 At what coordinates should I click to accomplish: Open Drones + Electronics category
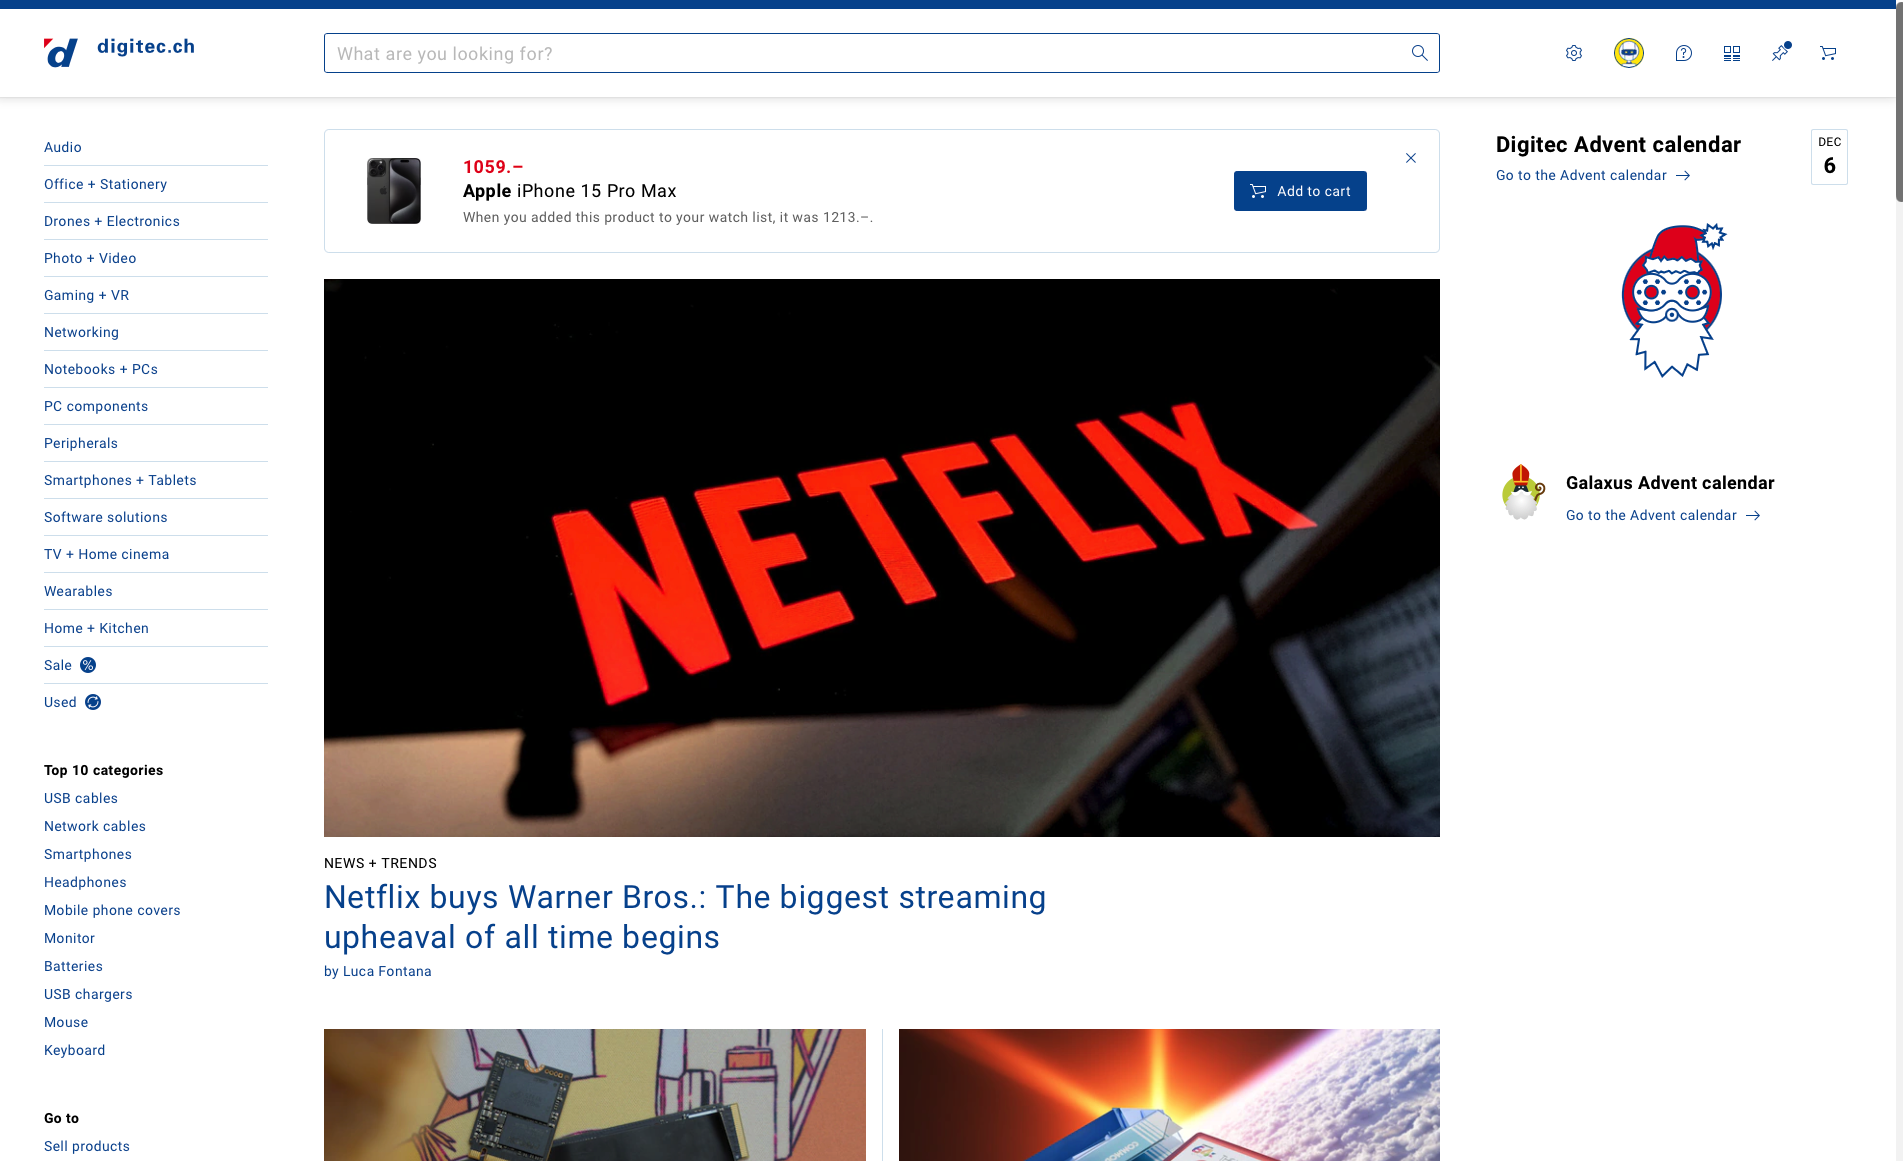pos(112,221)
